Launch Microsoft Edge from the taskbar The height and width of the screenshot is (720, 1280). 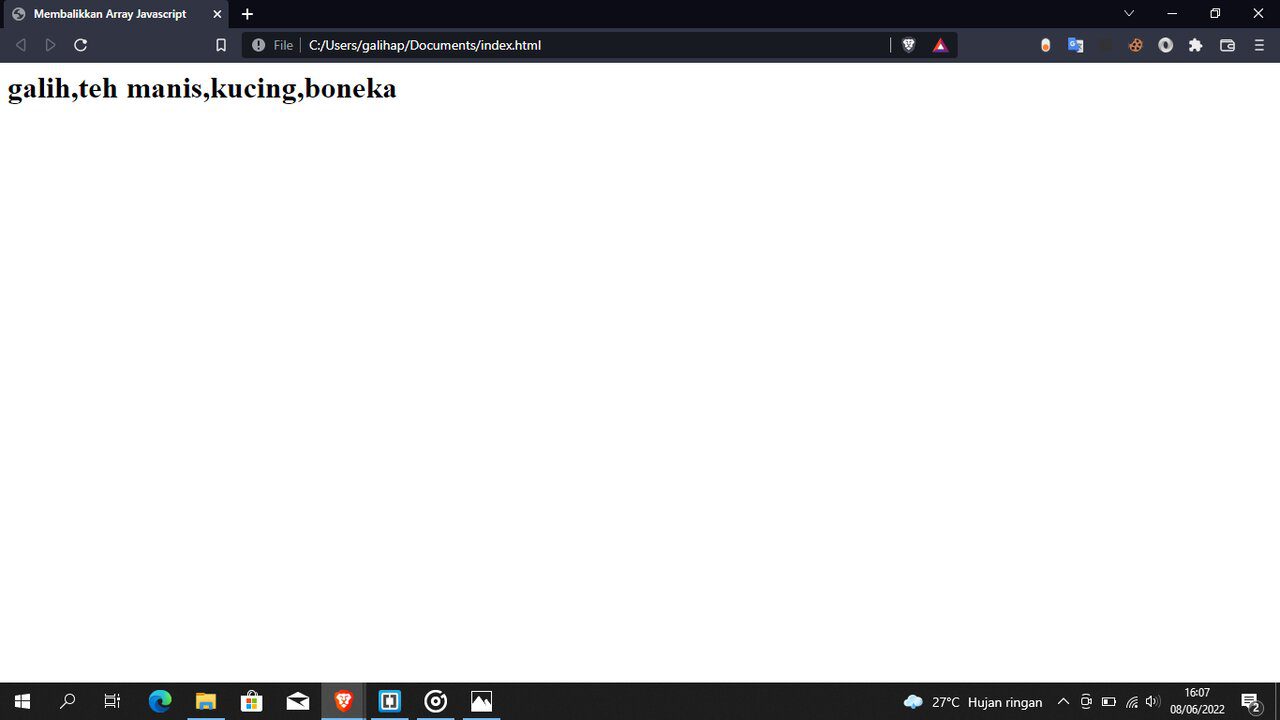pos(160,701)
